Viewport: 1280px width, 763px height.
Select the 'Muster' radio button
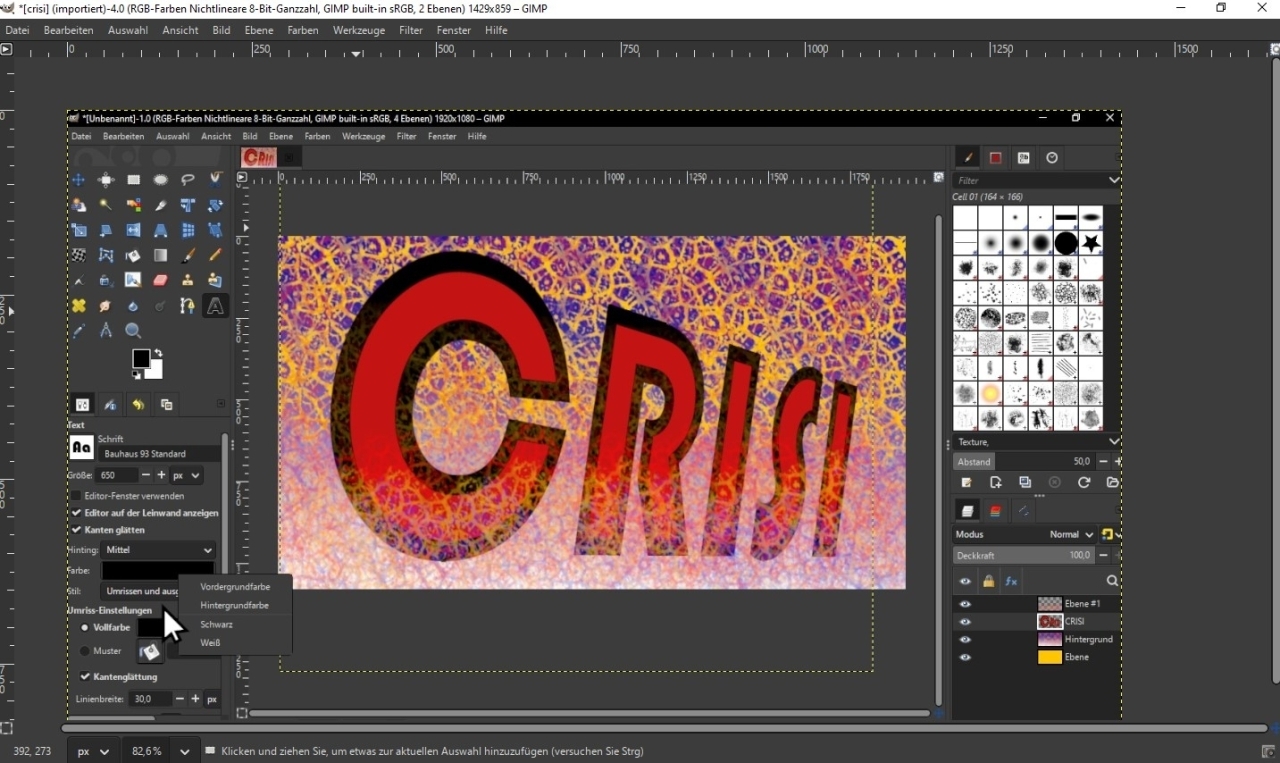[x=85, y=651]
